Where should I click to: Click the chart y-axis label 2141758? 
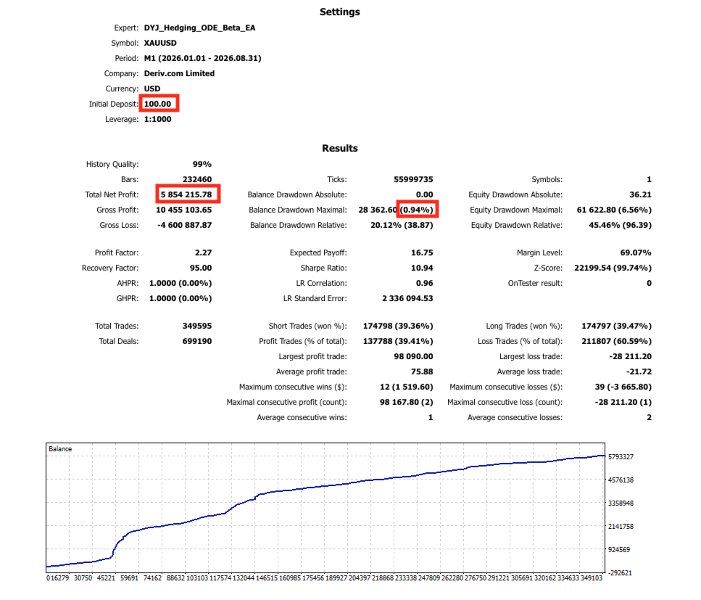pyautogui.click(x=621, y=526)
